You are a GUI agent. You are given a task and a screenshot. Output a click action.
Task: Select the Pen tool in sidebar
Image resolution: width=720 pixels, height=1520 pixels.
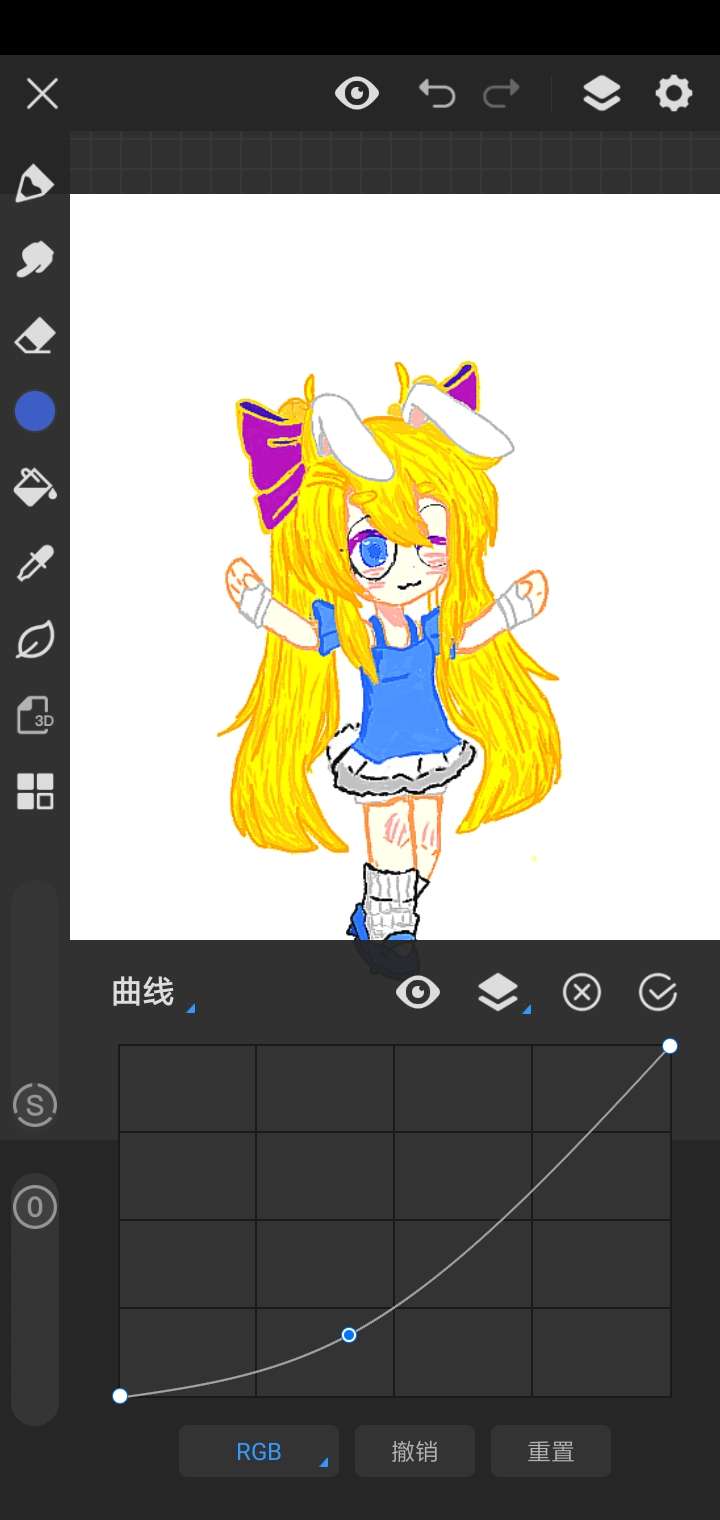point(35,184)
